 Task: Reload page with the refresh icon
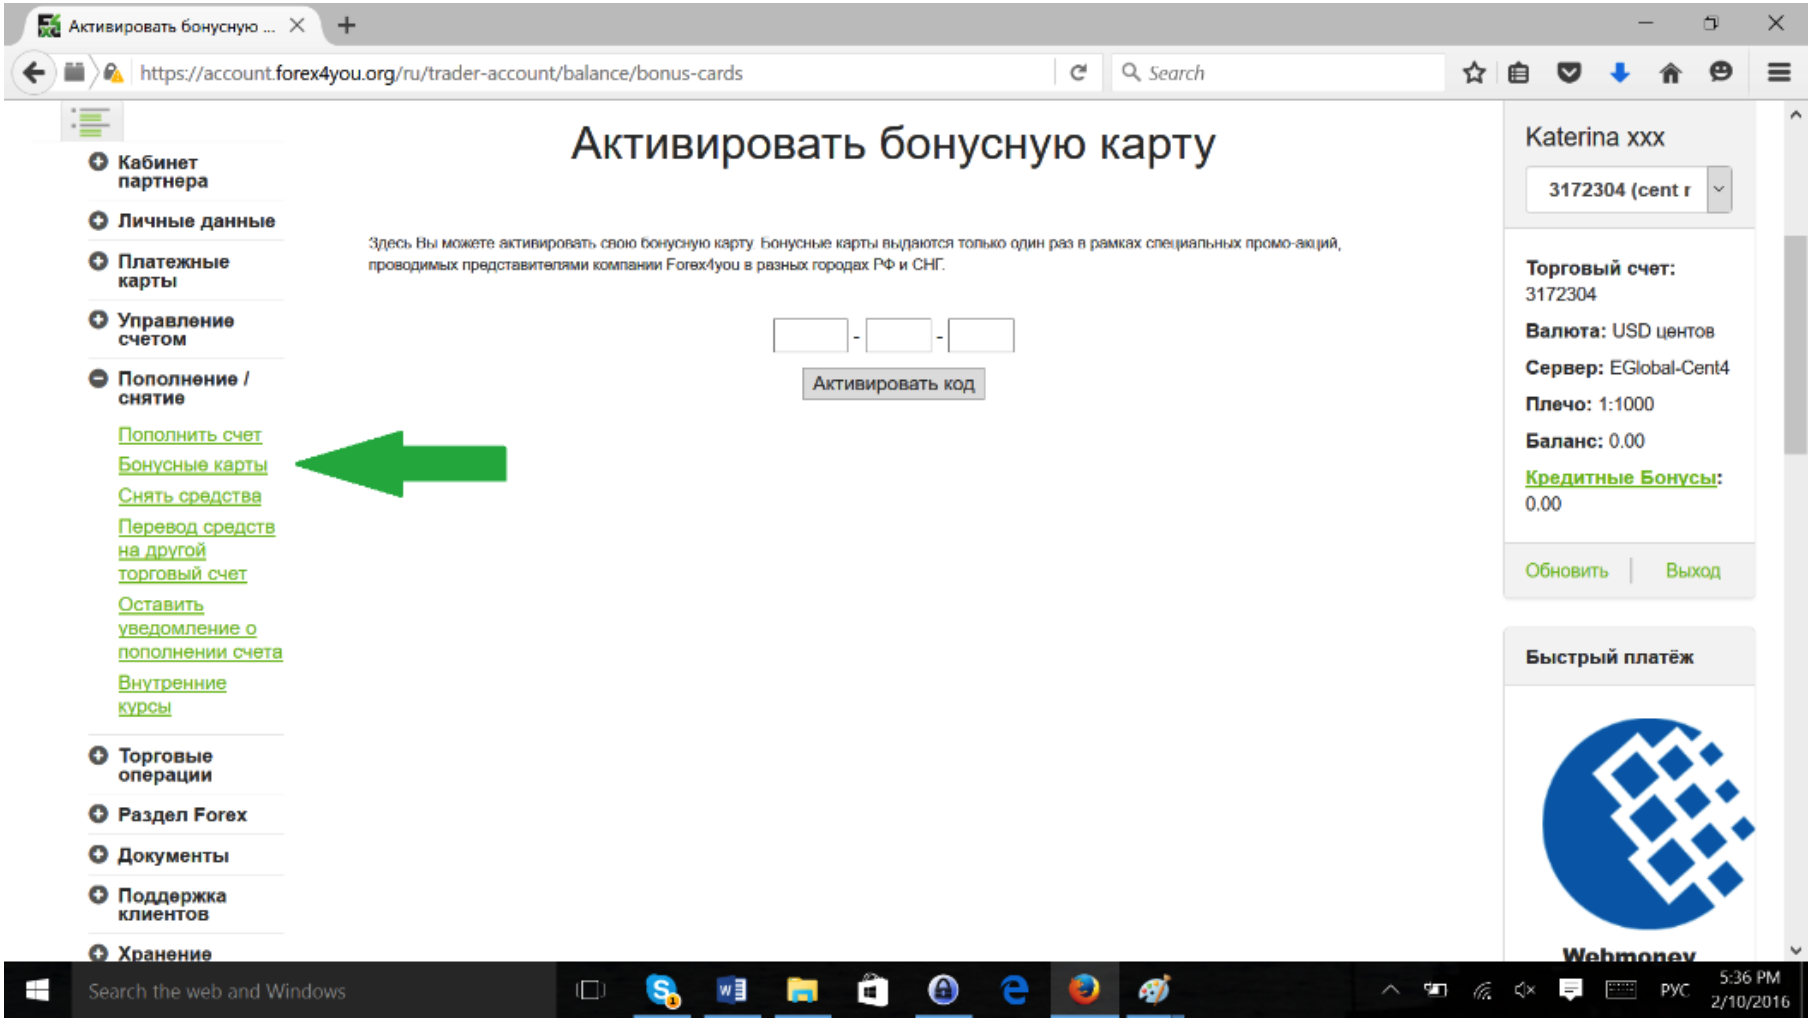1078,73
